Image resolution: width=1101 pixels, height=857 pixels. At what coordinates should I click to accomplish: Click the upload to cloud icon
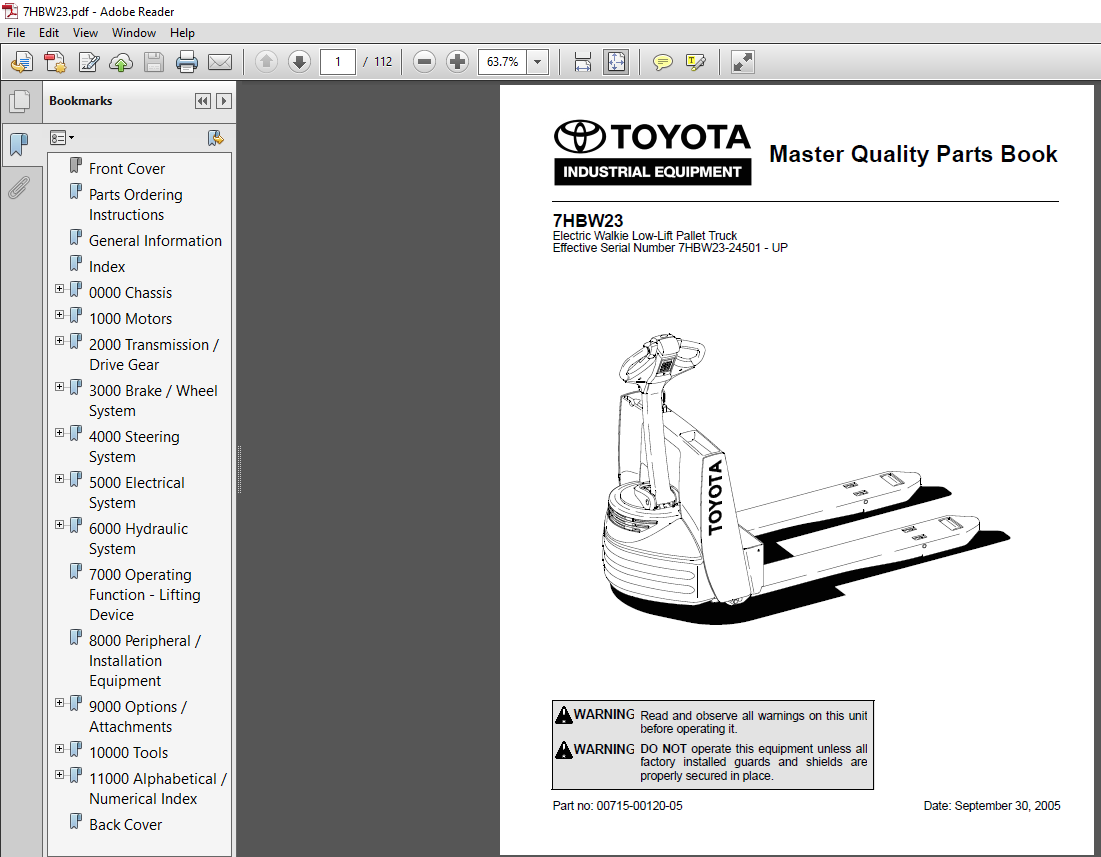(121, 62)
